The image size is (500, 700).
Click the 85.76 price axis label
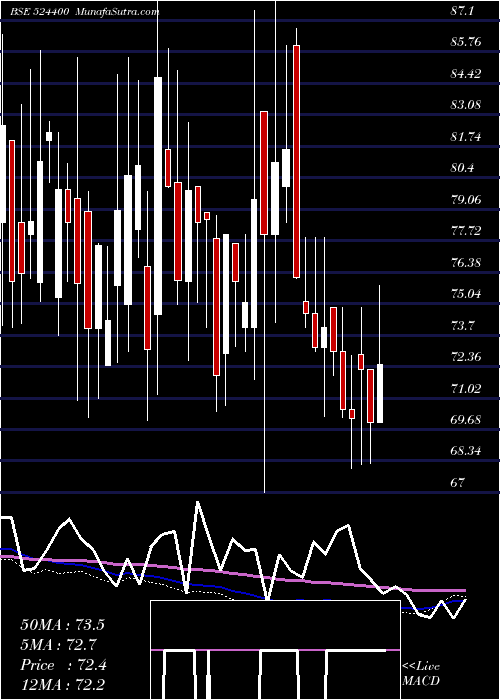pyautogui.click(x=466, y=42)
